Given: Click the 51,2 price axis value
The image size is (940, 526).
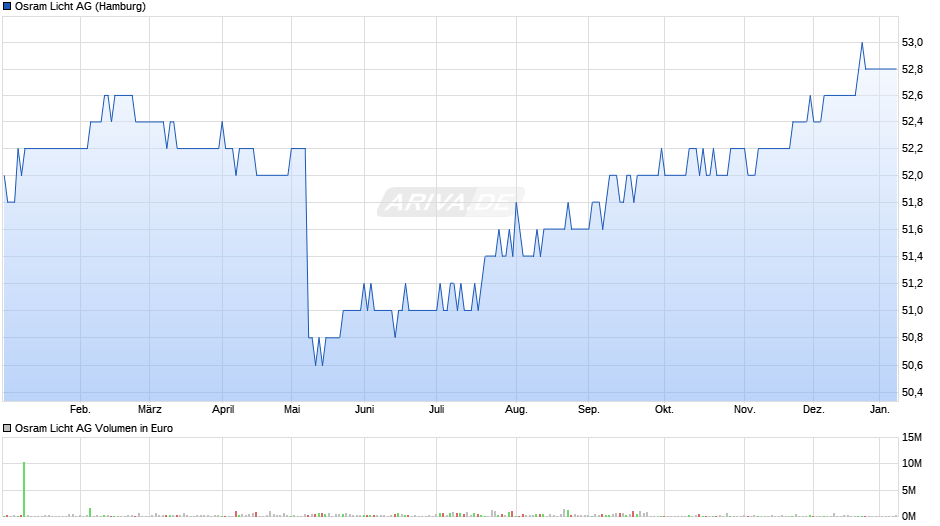Looking at the screenshot, I should point(912,284).
